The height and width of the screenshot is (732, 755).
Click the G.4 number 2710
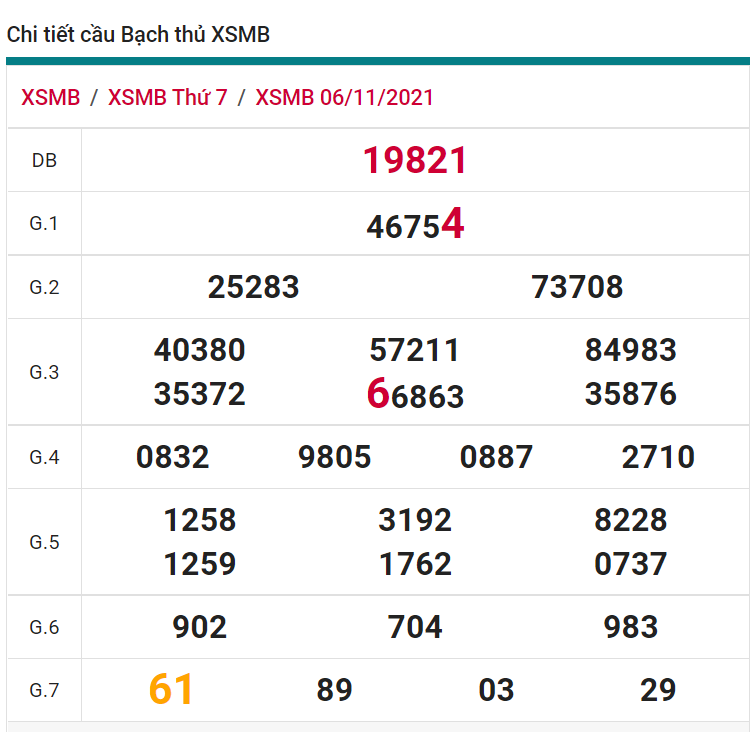click(657, 458)
